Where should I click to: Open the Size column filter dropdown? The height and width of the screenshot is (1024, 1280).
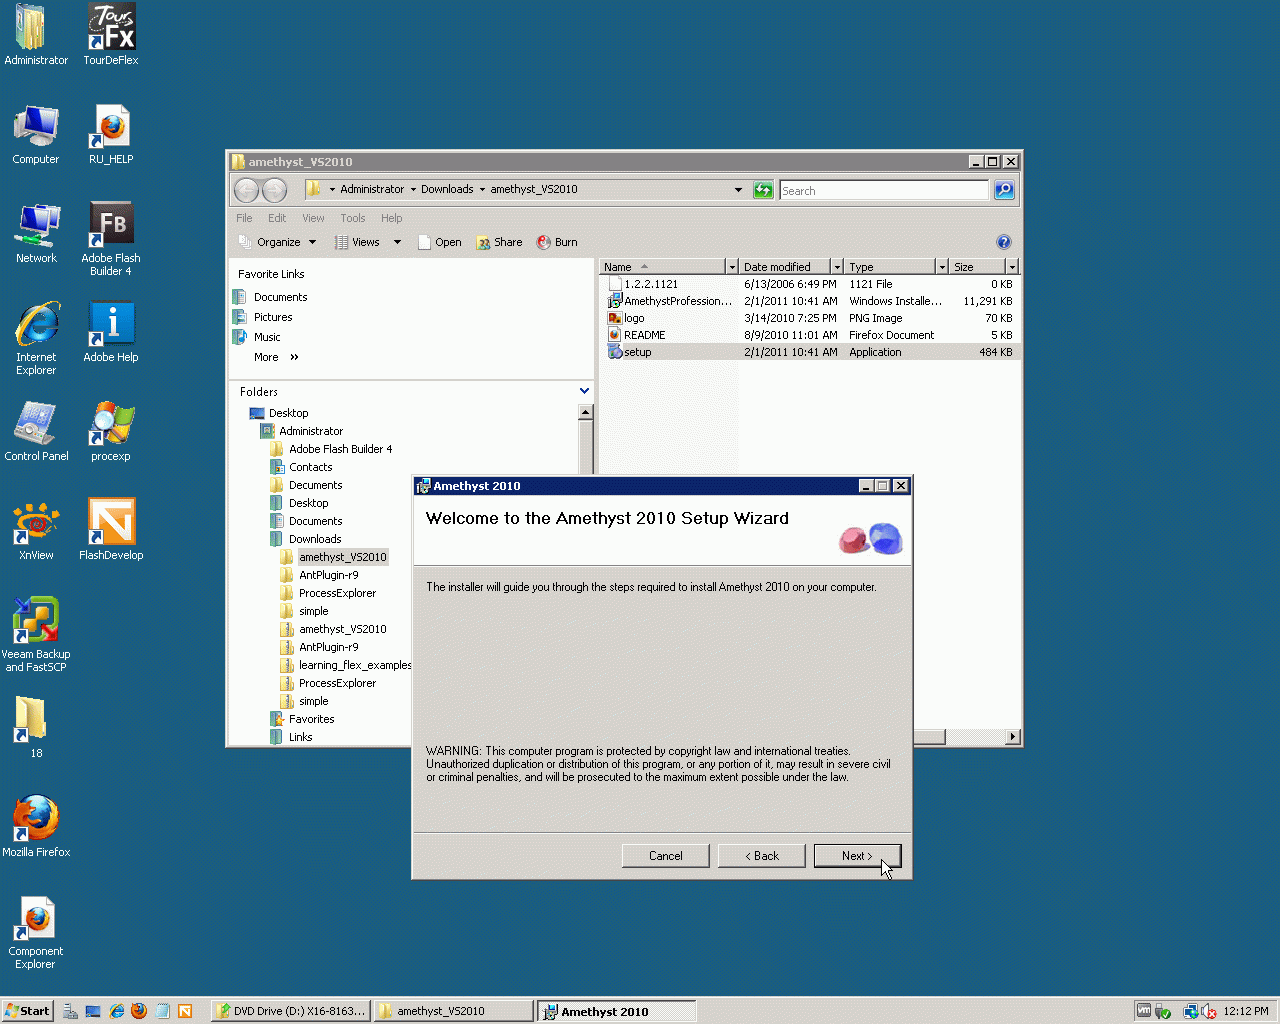click(1012, 267)
